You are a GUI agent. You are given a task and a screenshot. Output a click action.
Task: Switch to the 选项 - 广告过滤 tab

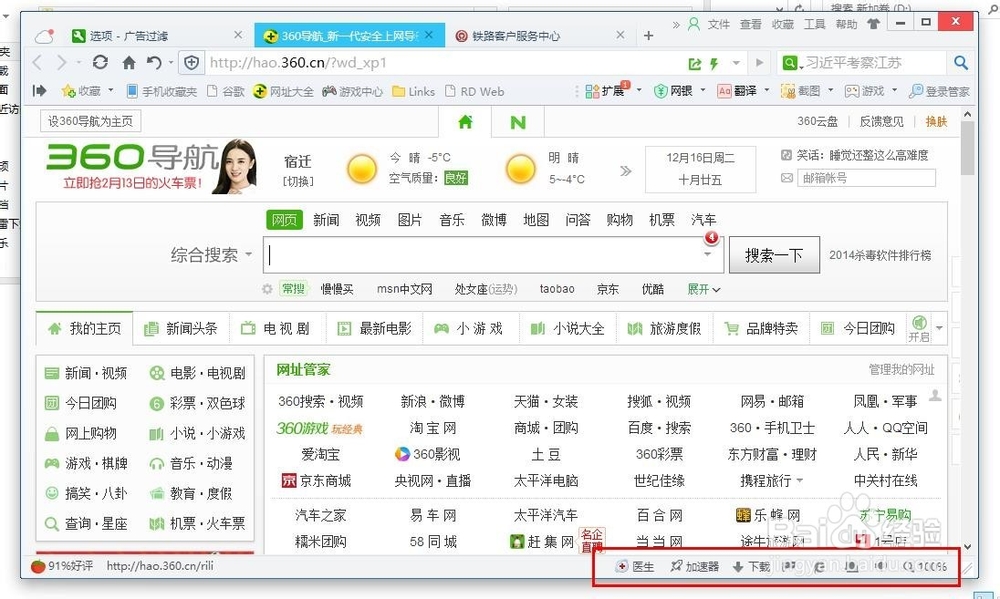(x=155, y=36)
